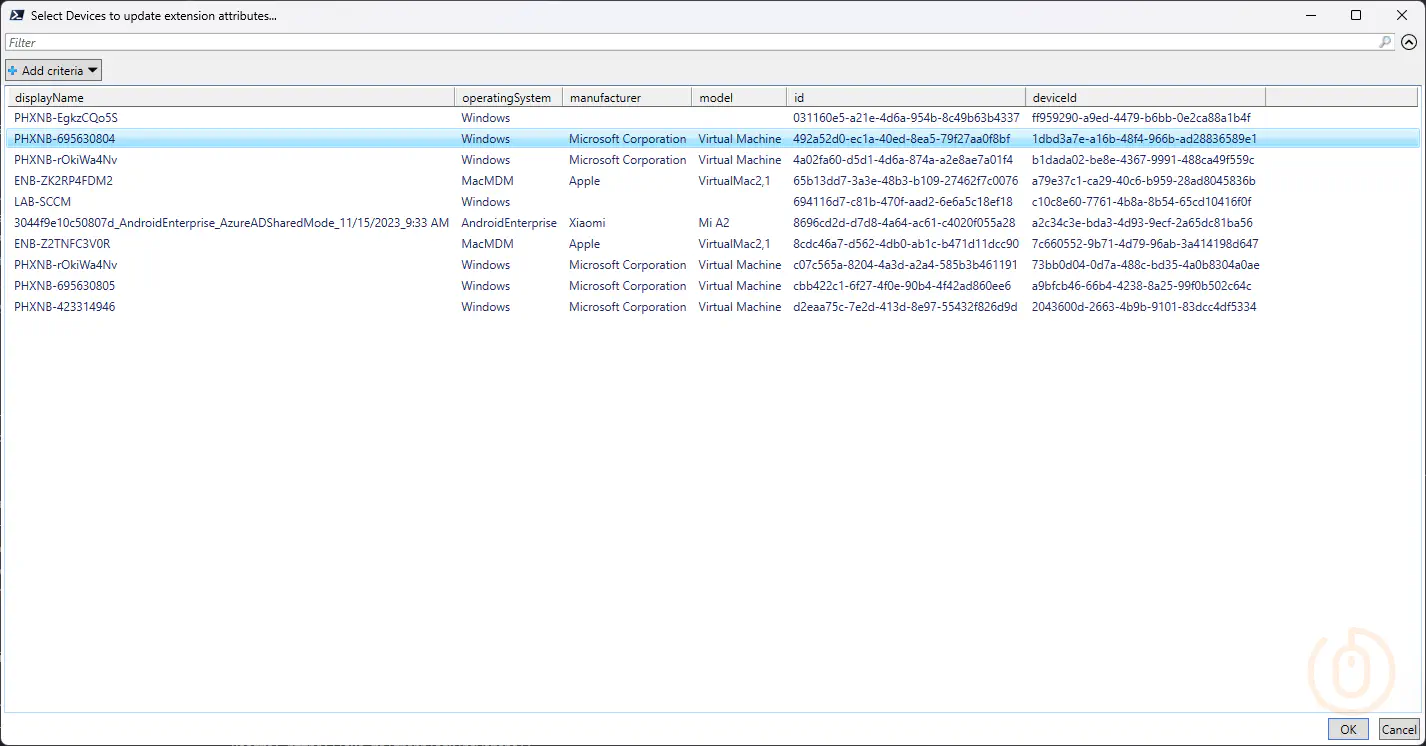Select device ENB-Z2TNFC3V0R row

[x=62, y=244]
